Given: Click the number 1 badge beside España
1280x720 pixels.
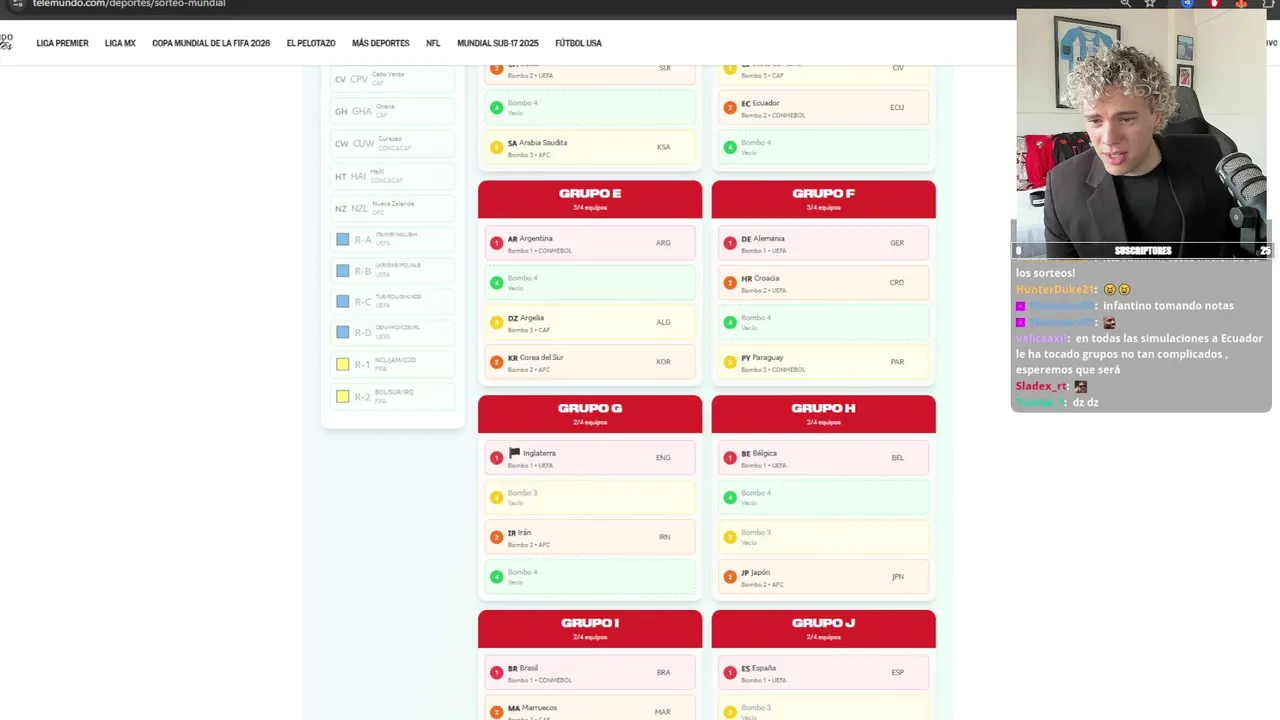Looking at the screenshot, I should [x=730, y=673].
